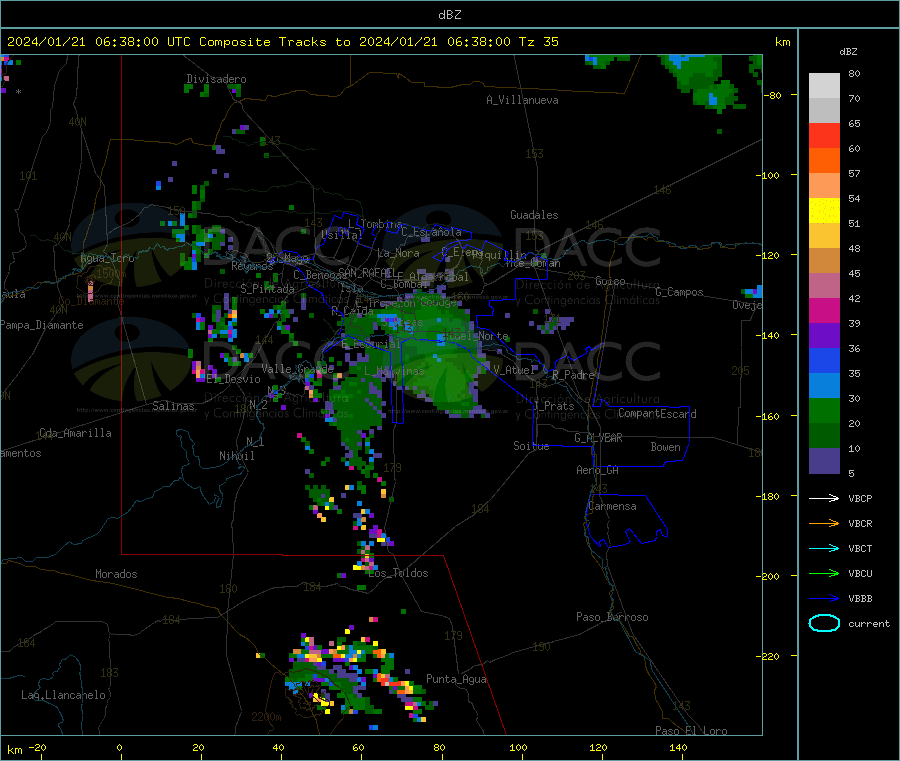Click the 'G_ALVEAR' map label
The image size is (900, 761).
point(598,438)
